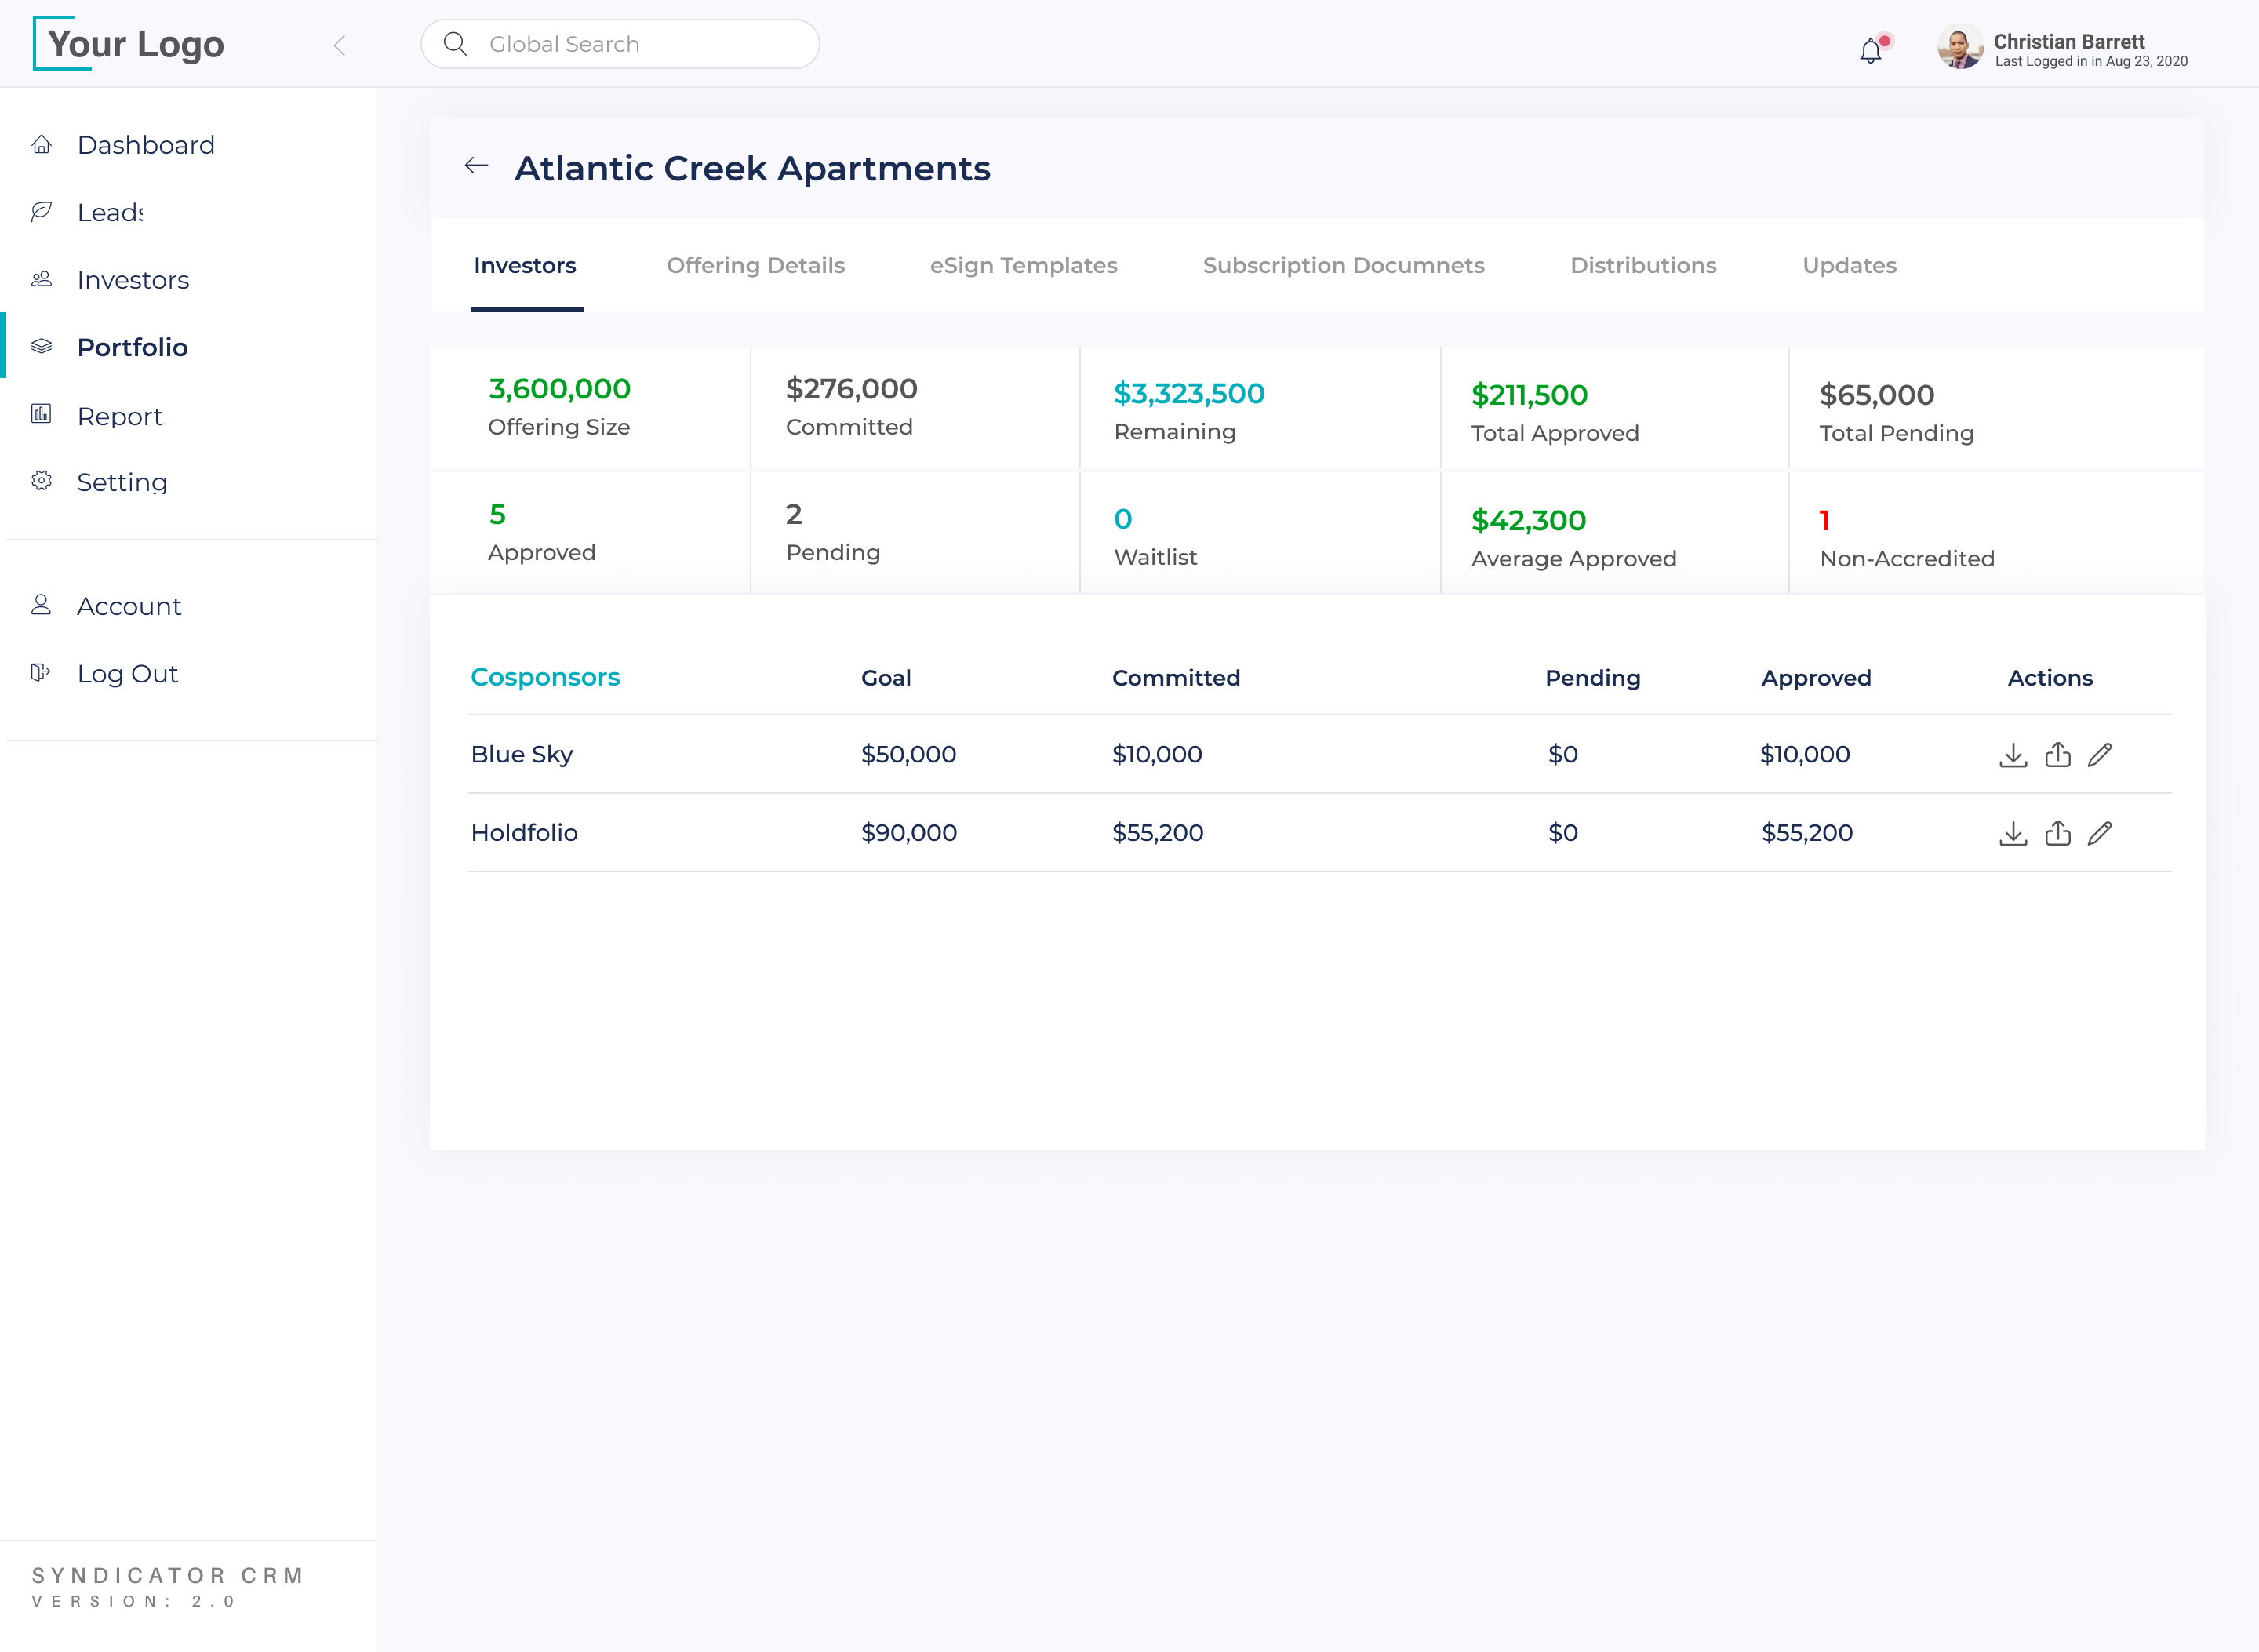Share the Holdfolio cosponsor entry
This screenshot has height=1652, width=2259.
point(2057,833)
